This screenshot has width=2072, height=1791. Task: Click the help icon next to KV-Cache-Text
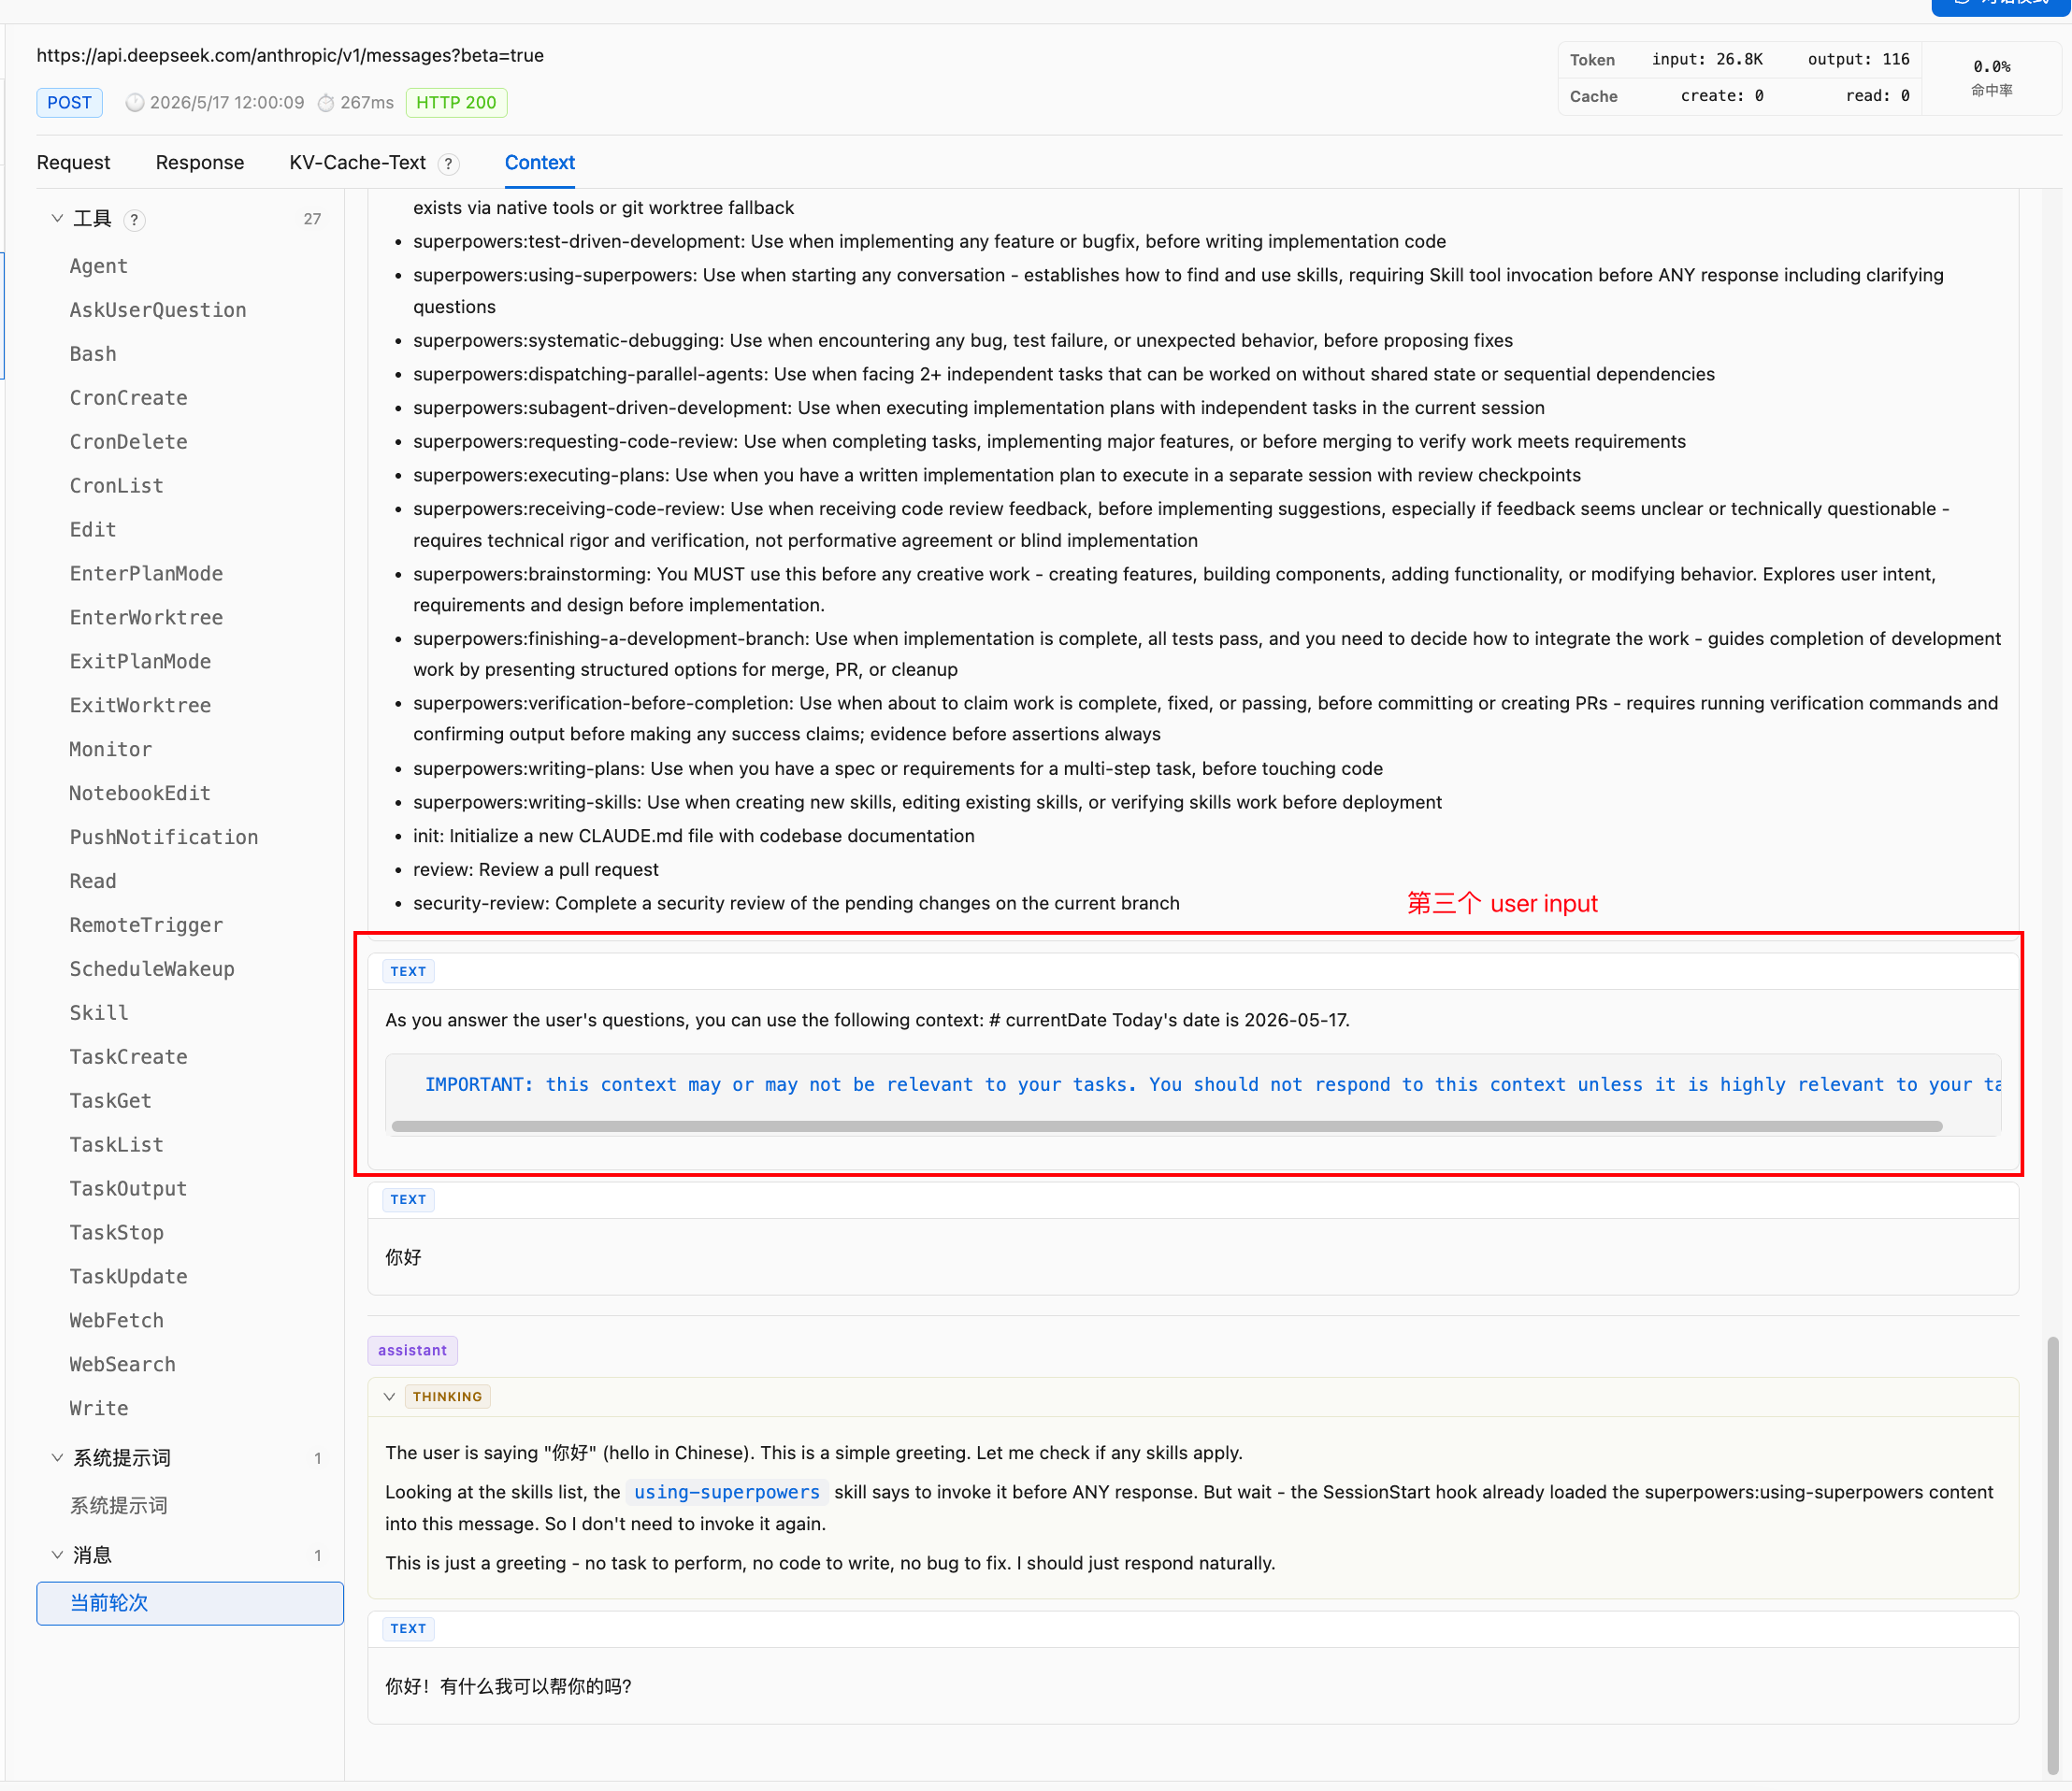[449, 164]
